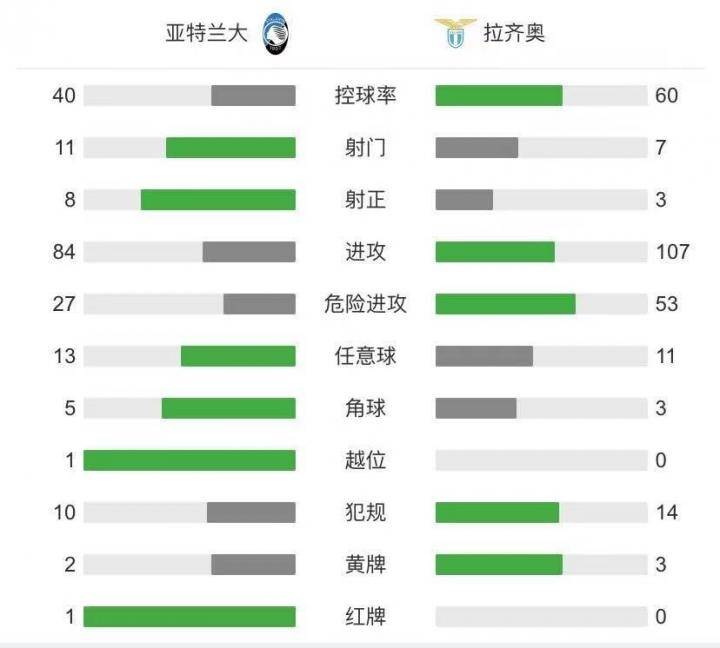Click Lazio's gray shots-on-target bar showing 3
This screenshot has width=720, height=648.
coord(464,200)
